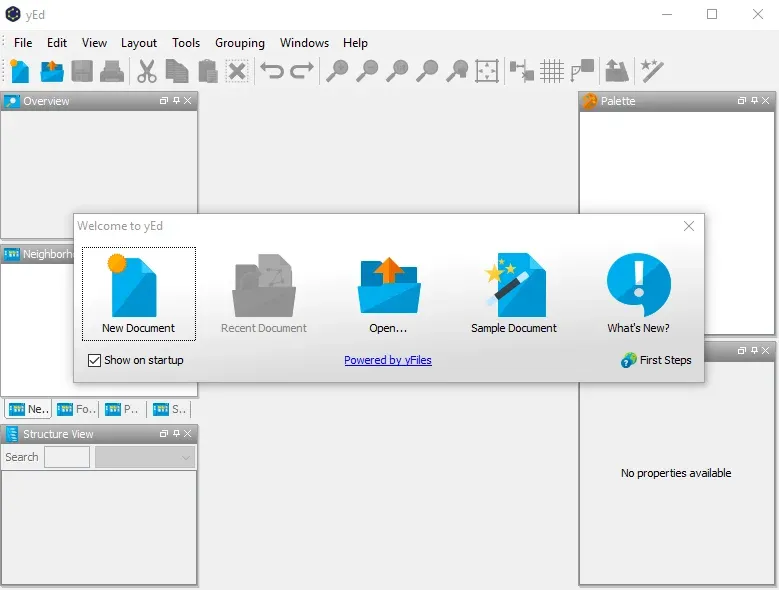Switch to the Fo.. tab
The width and height of the screenshot is (779, 590).
coord(76,409)
